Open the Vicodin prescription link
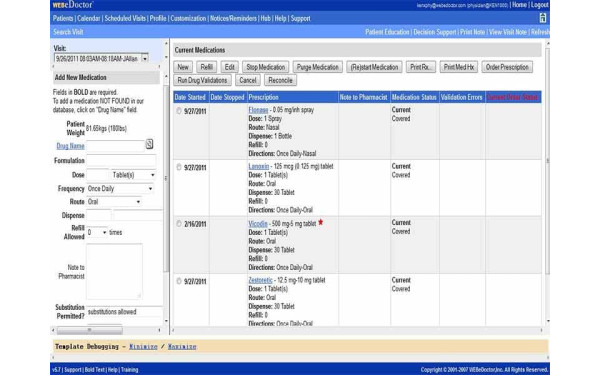This screenshot has height=375, width=600. (258, 224)
